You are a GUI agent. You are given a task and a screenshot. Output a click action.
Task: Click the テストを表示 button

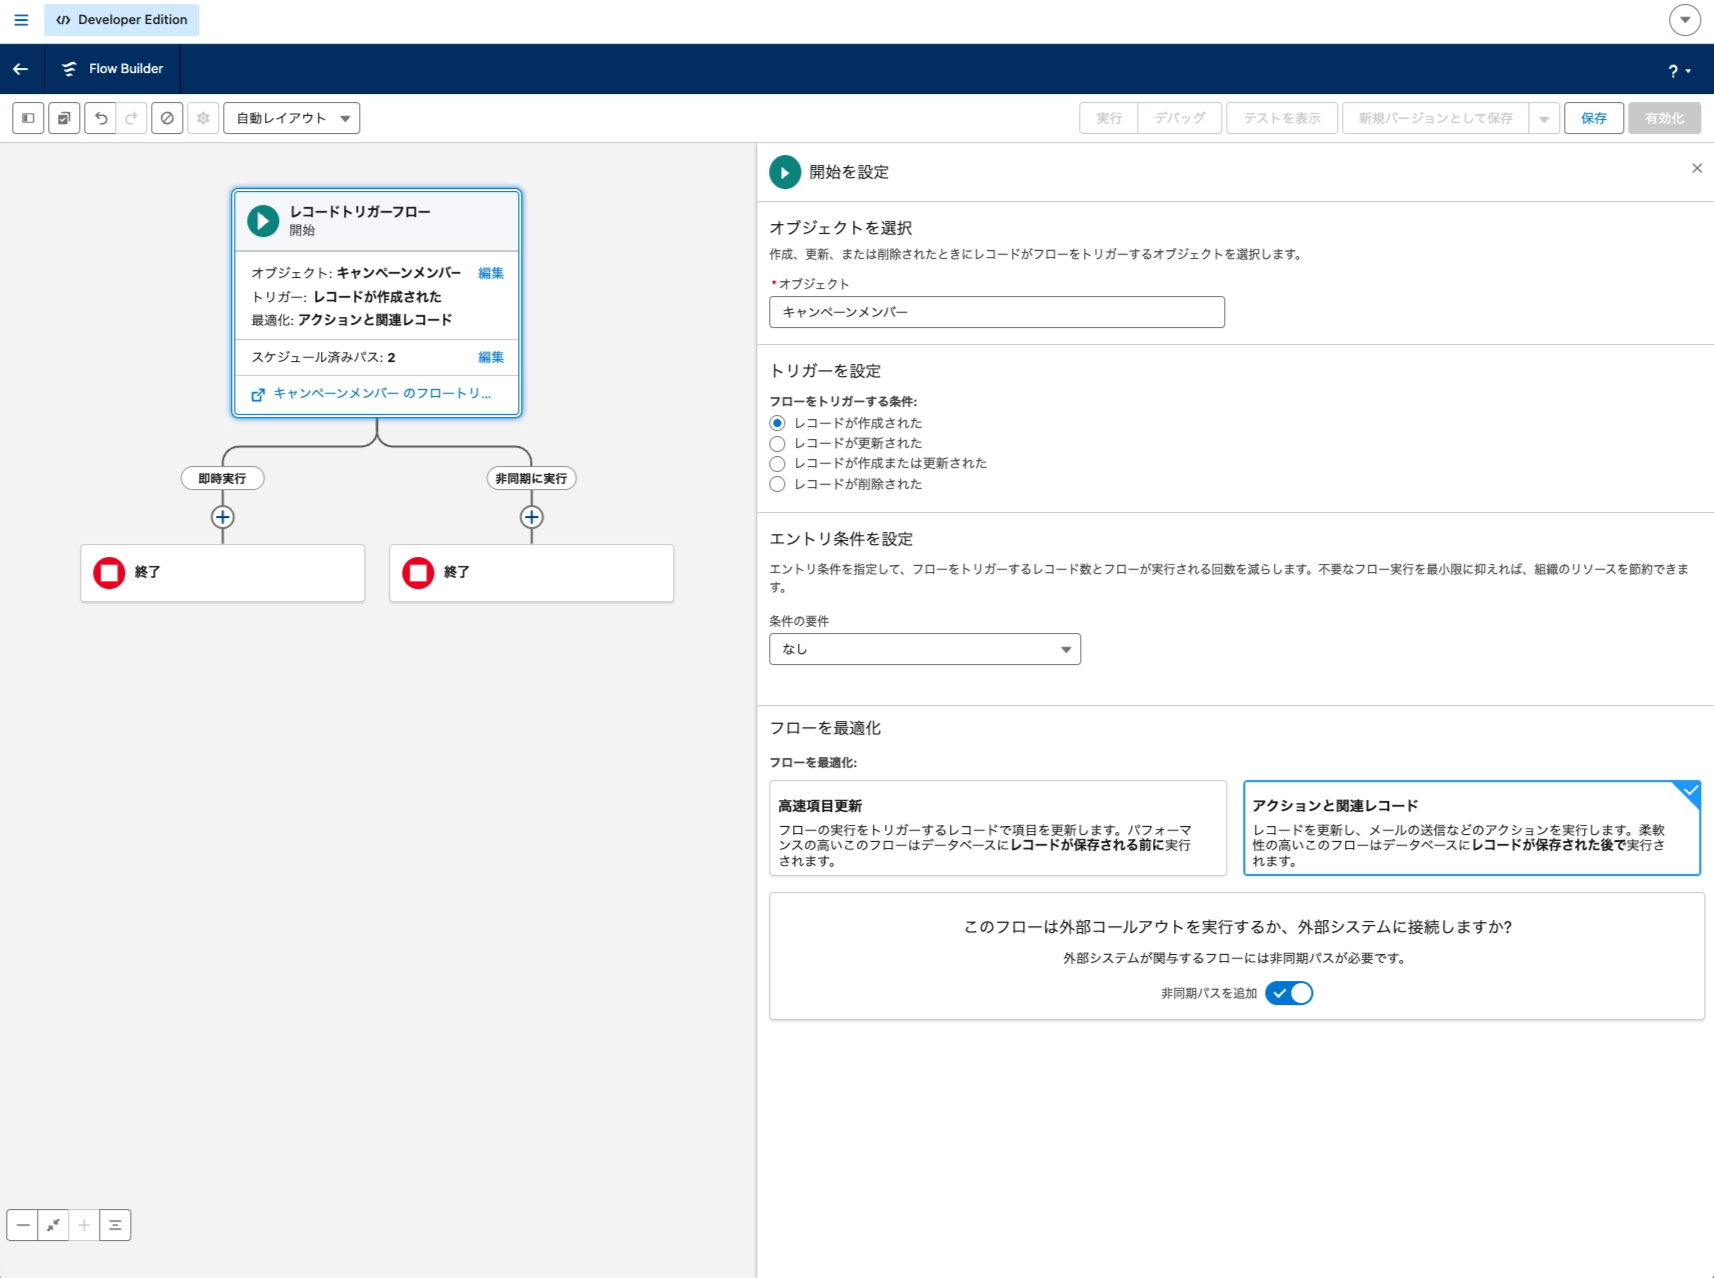(x=1282, y=118)
